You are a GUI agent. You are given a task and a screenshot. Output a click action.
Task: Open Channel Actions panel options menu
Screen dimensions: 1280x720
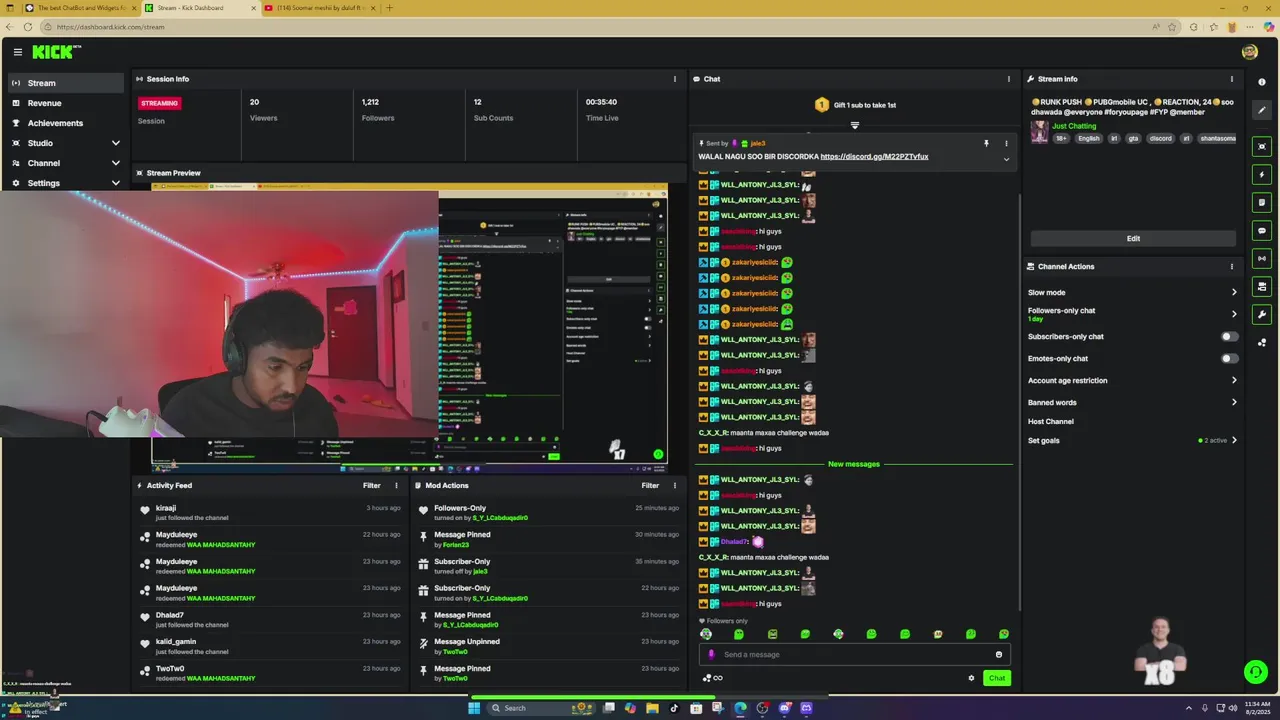[1231, 267]
